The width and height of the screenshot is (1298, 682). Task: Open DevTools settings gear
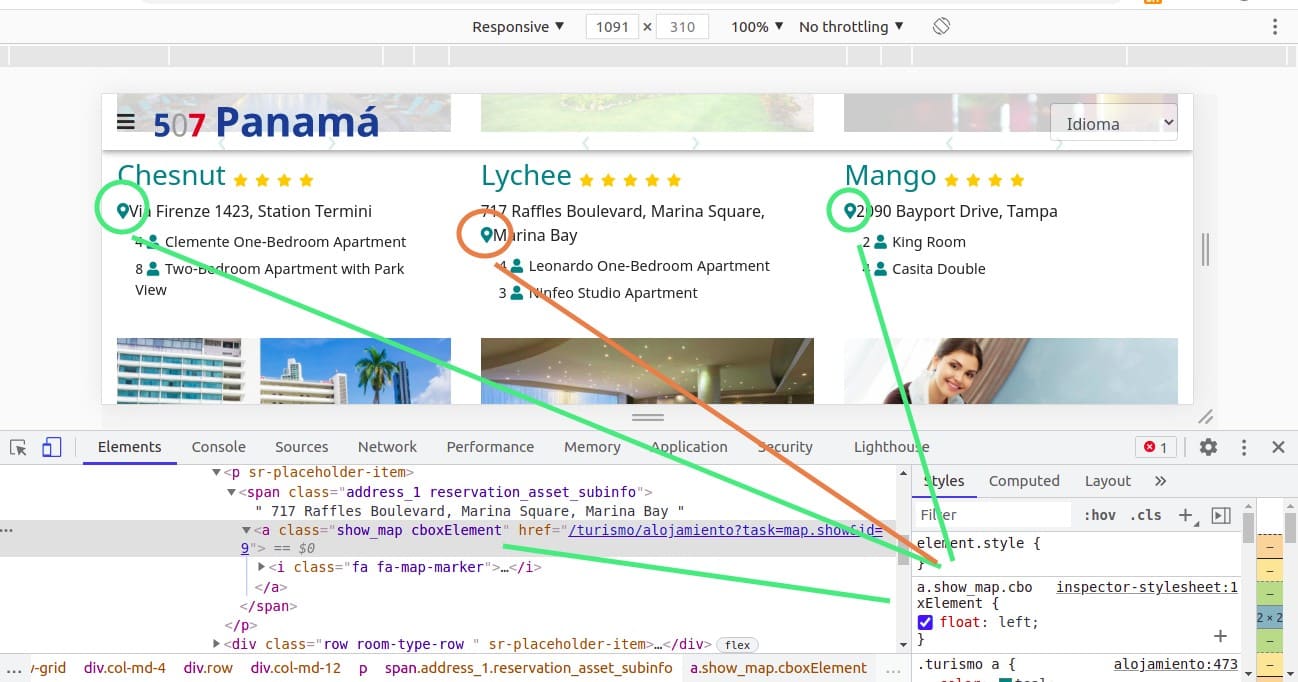(1208, 447)
